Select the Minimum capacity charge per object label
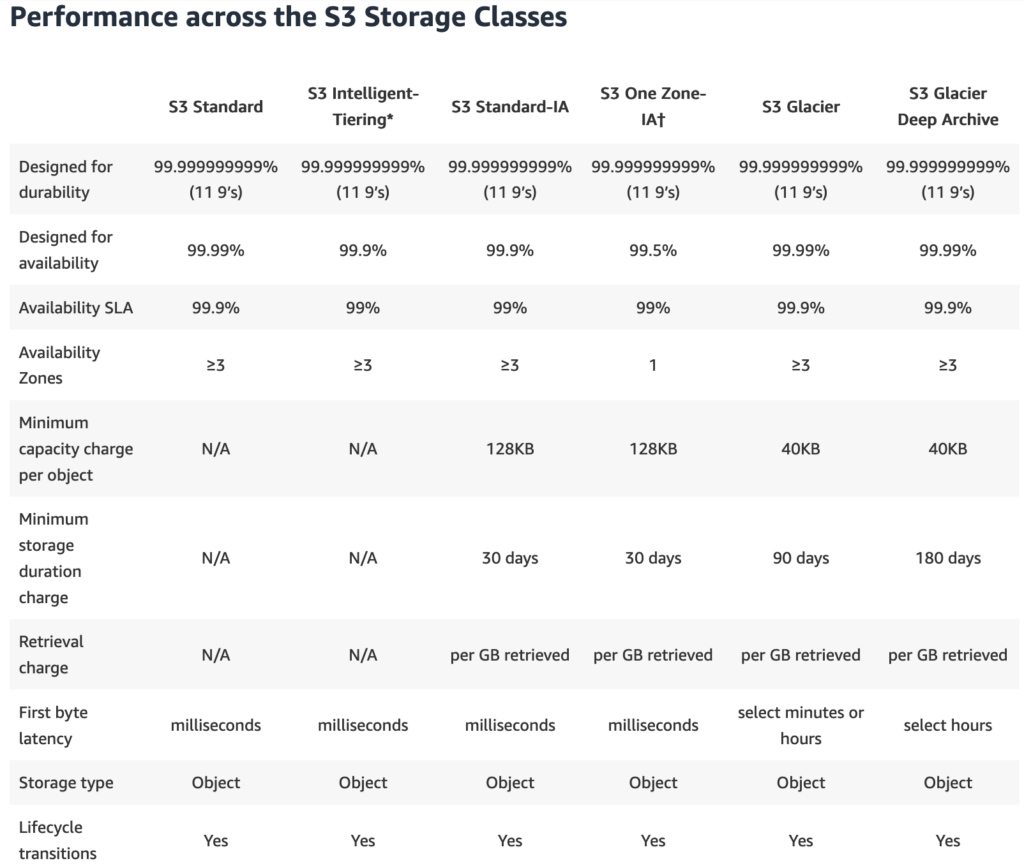Image resolution: width=1024 pixels, height=868 pixels. pyautogui.click(x=76, y=449)
